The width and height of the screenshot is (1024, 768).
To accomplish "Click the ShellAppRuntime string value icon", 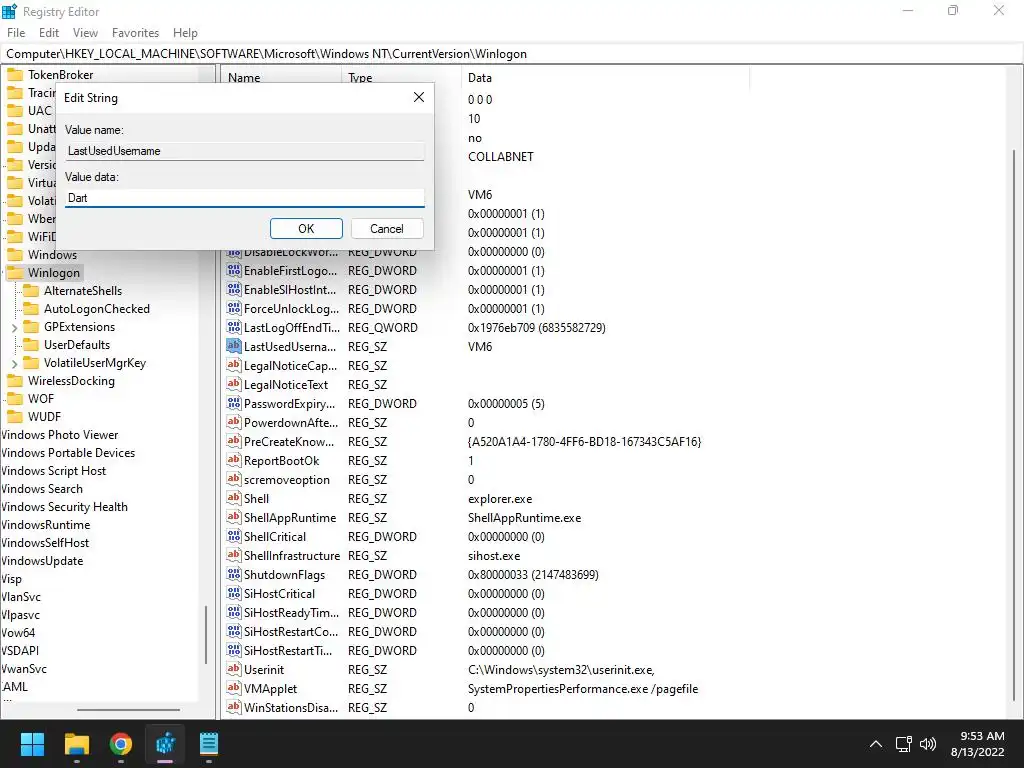I will tap(234, 517).
